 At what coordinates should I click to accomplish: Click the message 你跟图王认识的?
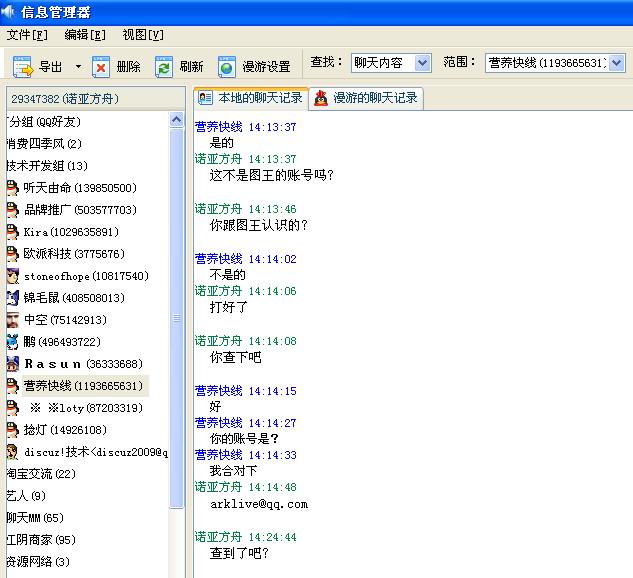tap(258, 225)
